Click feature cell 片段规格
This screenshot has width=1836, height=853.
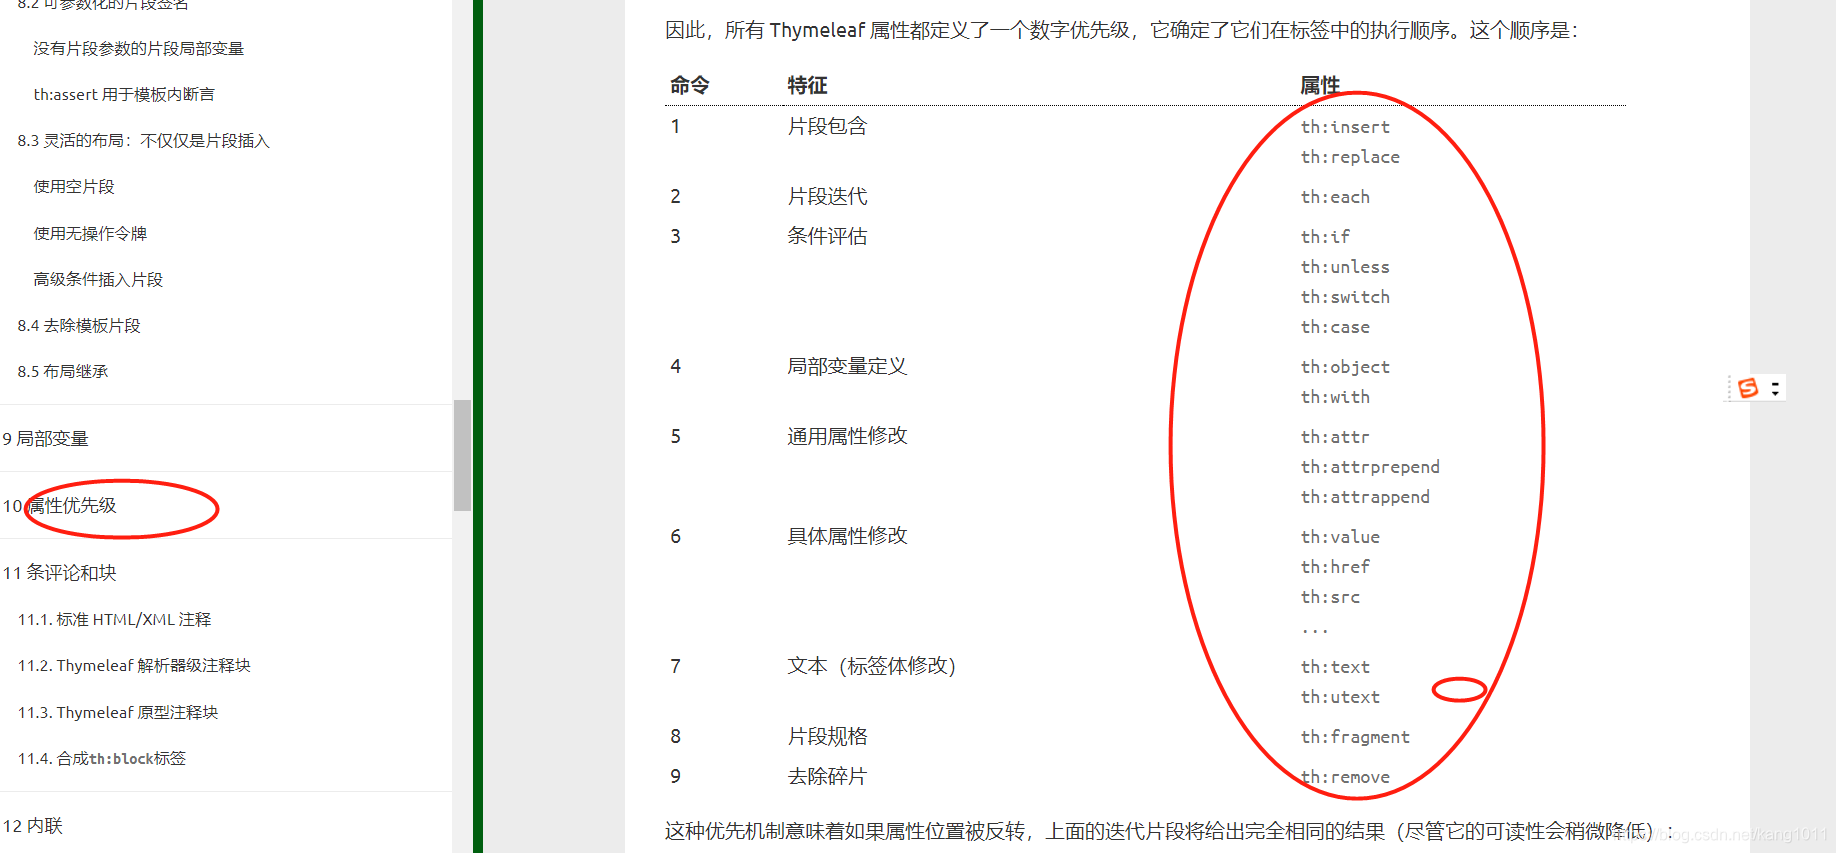pos(827,736)
